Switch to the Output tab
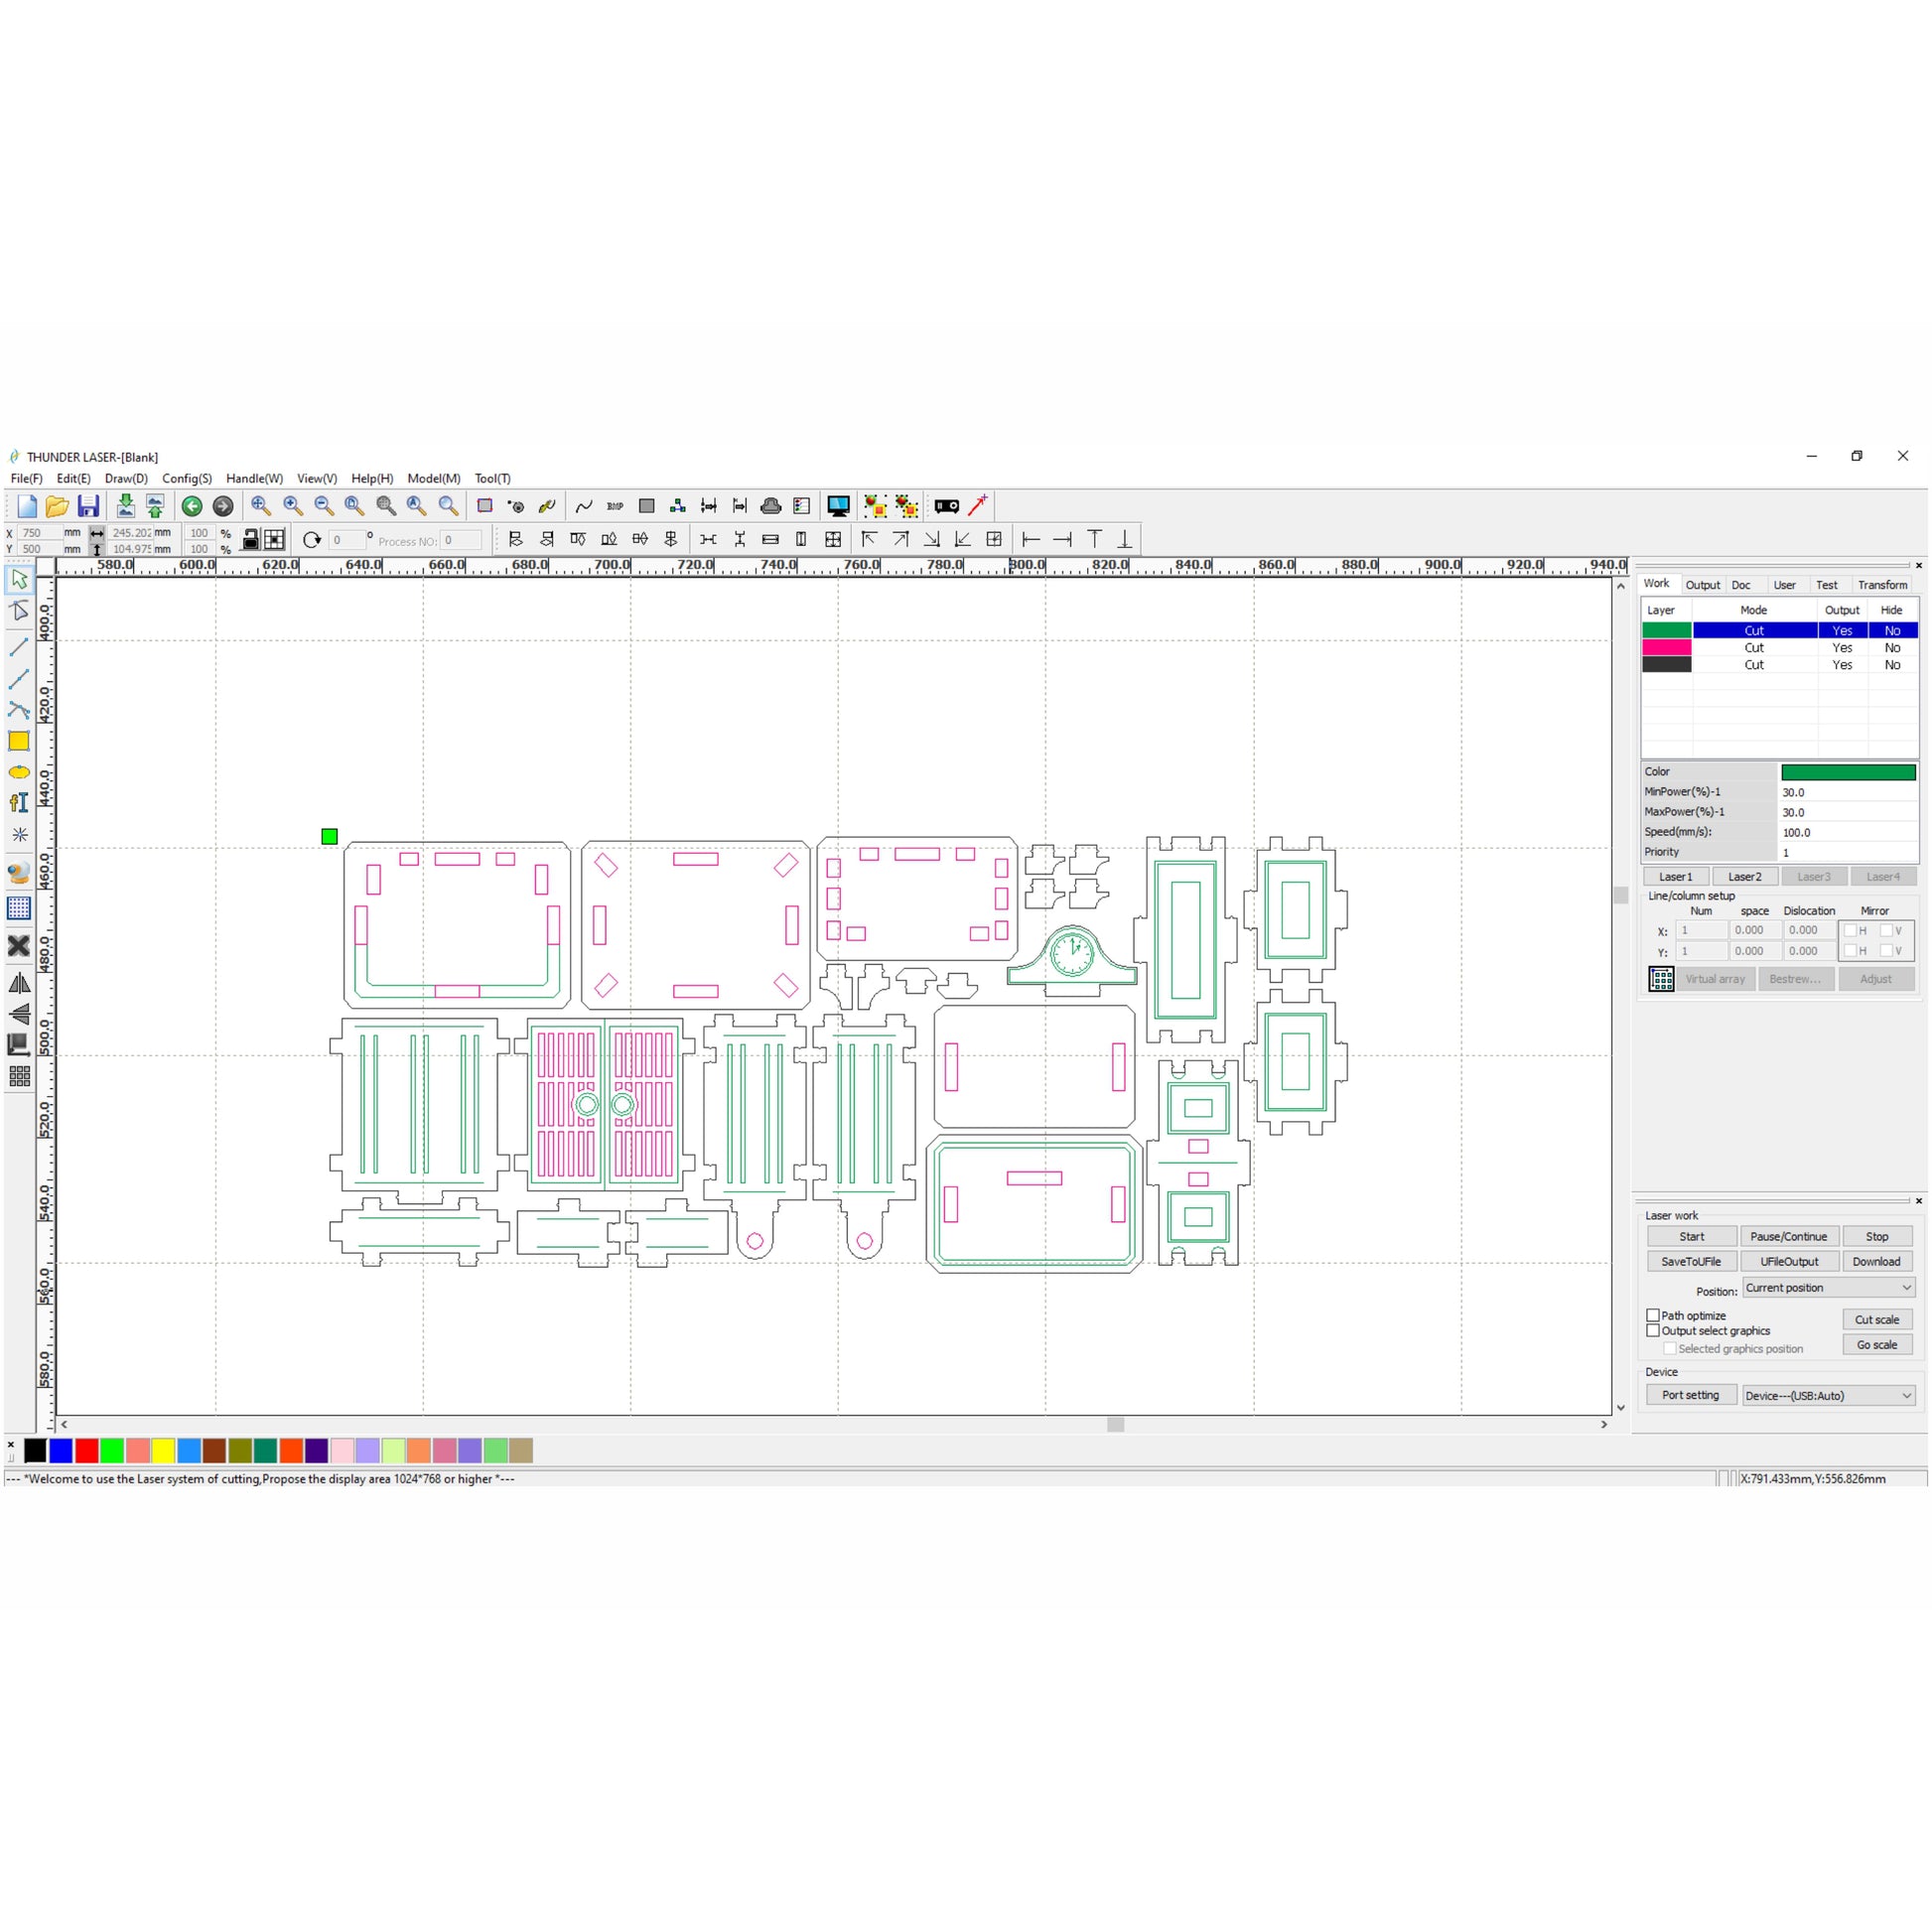The width and height of the screenshot is (1932, 1932). tap(1702, 585)
